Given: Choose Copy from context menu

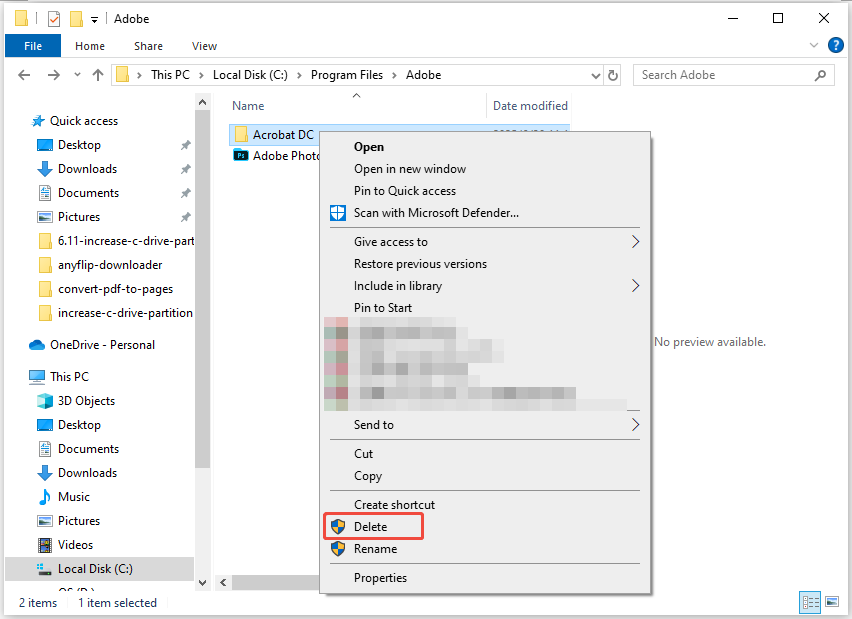Looking at the screenshot, I should pyautogui.click(x=368, y=476).
